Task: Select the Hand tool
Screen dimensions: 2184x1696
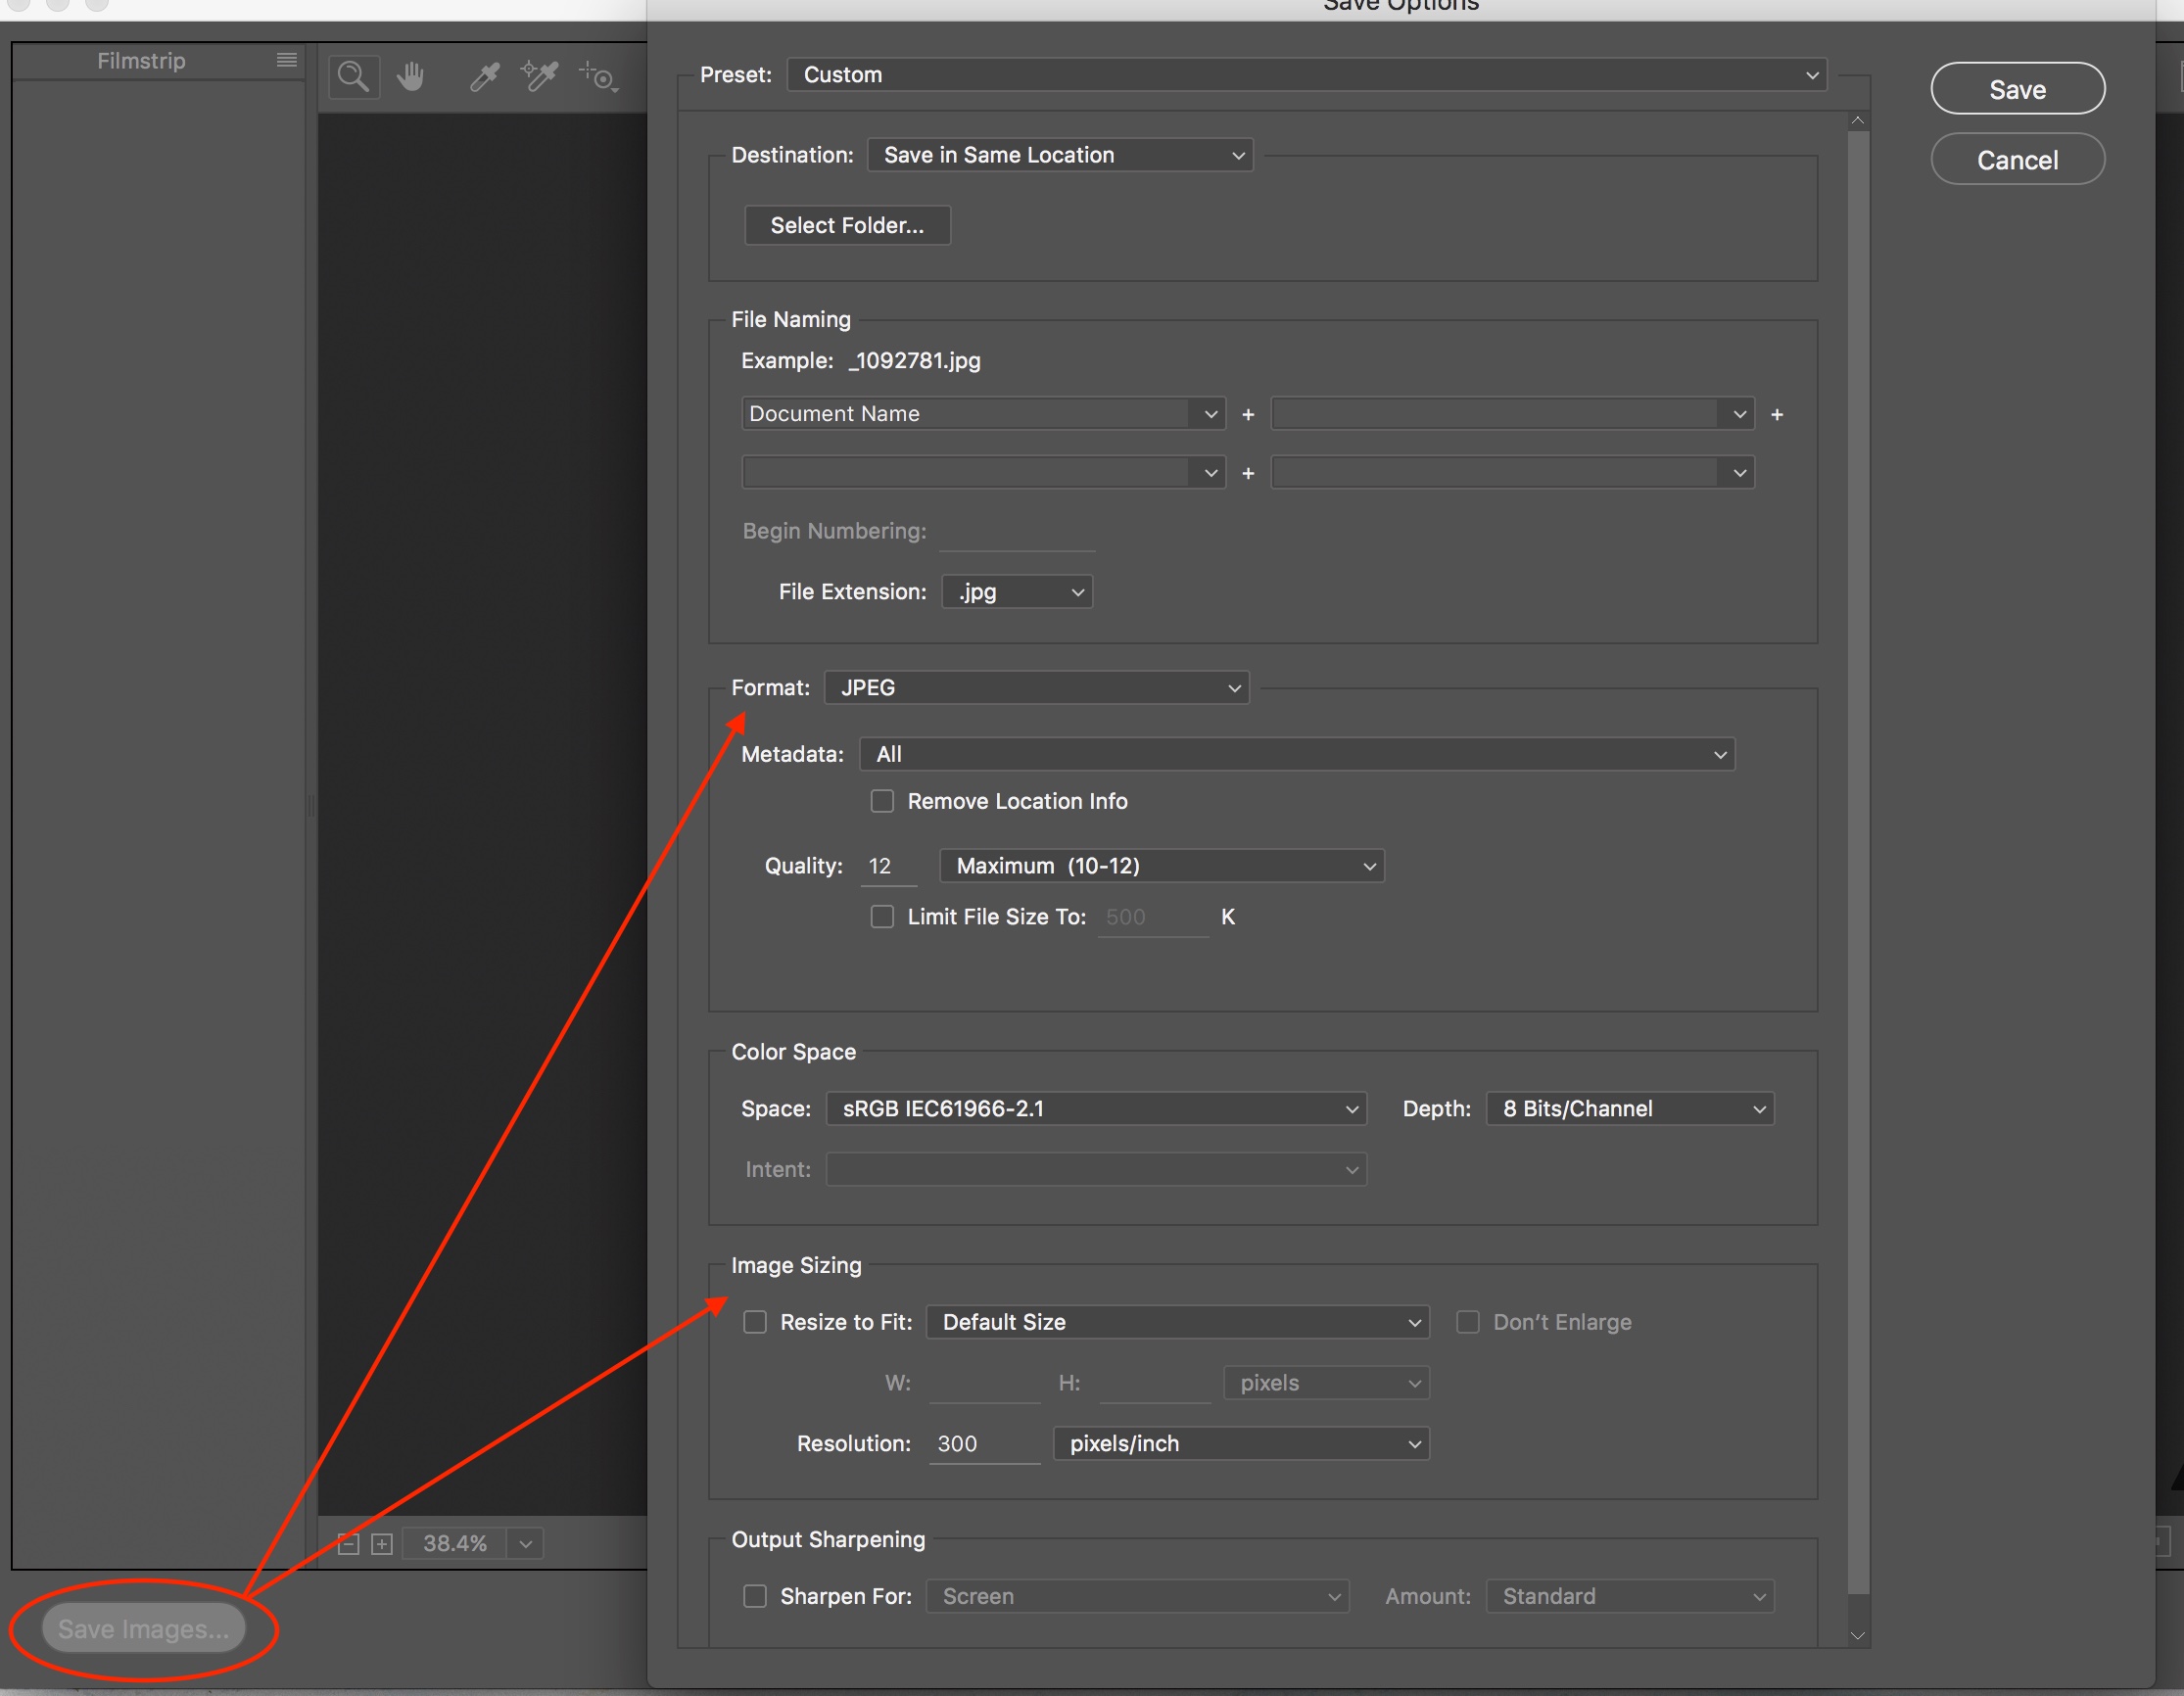Action: [x=411, y=76]
